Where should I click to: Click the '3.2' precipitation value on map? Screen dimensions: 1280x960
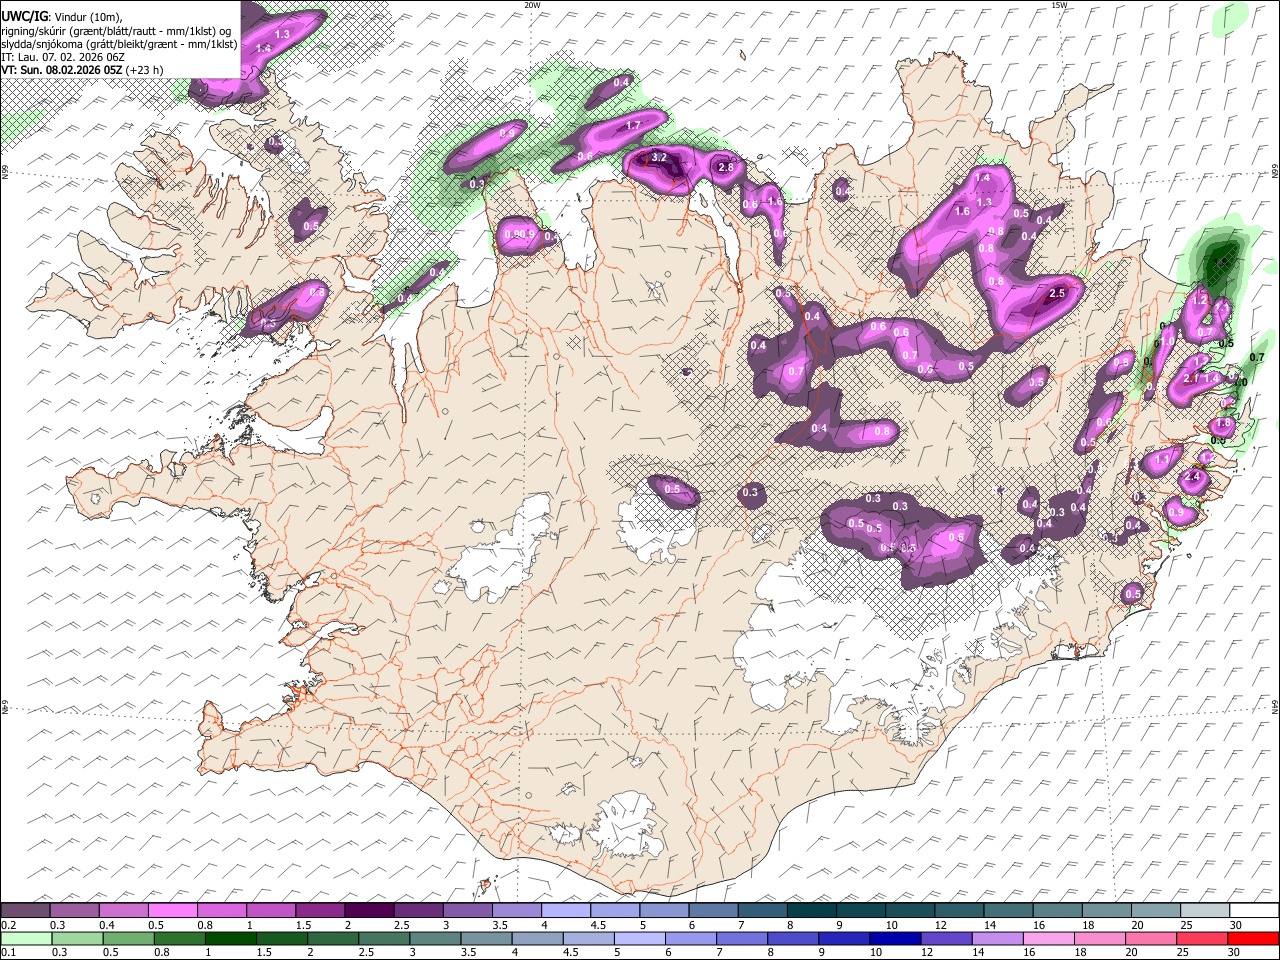click(x=659, y=158)
